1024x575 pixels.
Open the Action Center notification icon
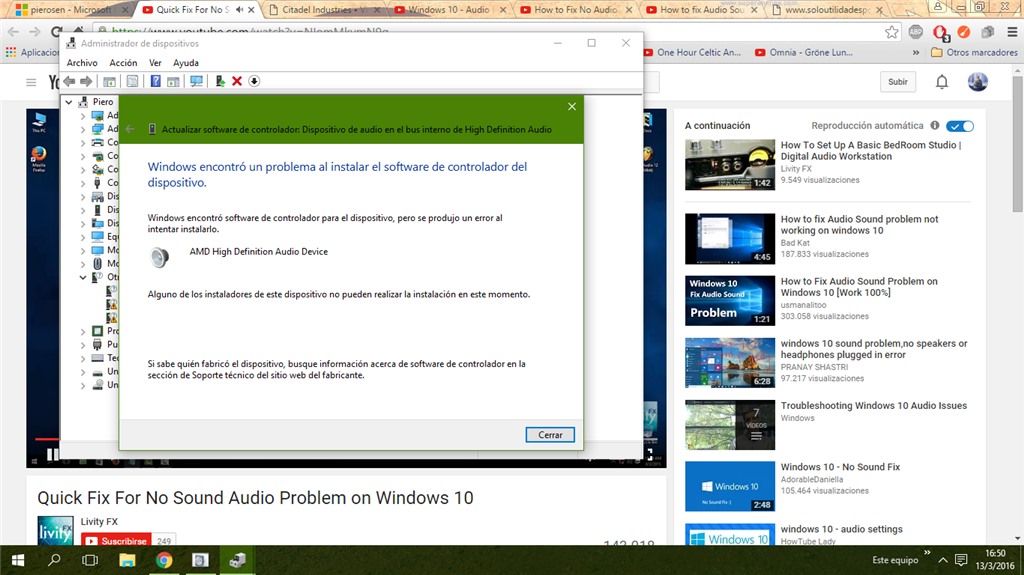tap(961, 560)
